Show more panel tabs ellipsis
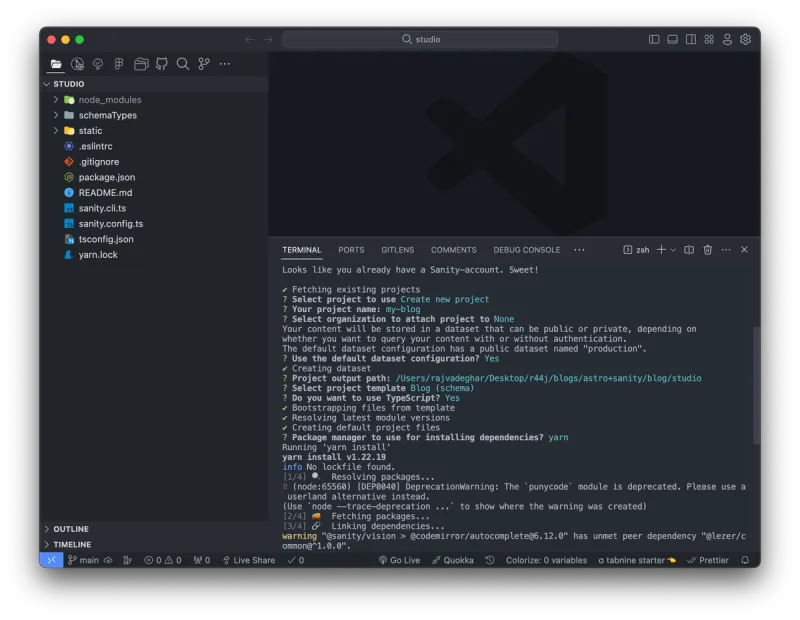This screenshot has width=800, height=620. [579, 250]
